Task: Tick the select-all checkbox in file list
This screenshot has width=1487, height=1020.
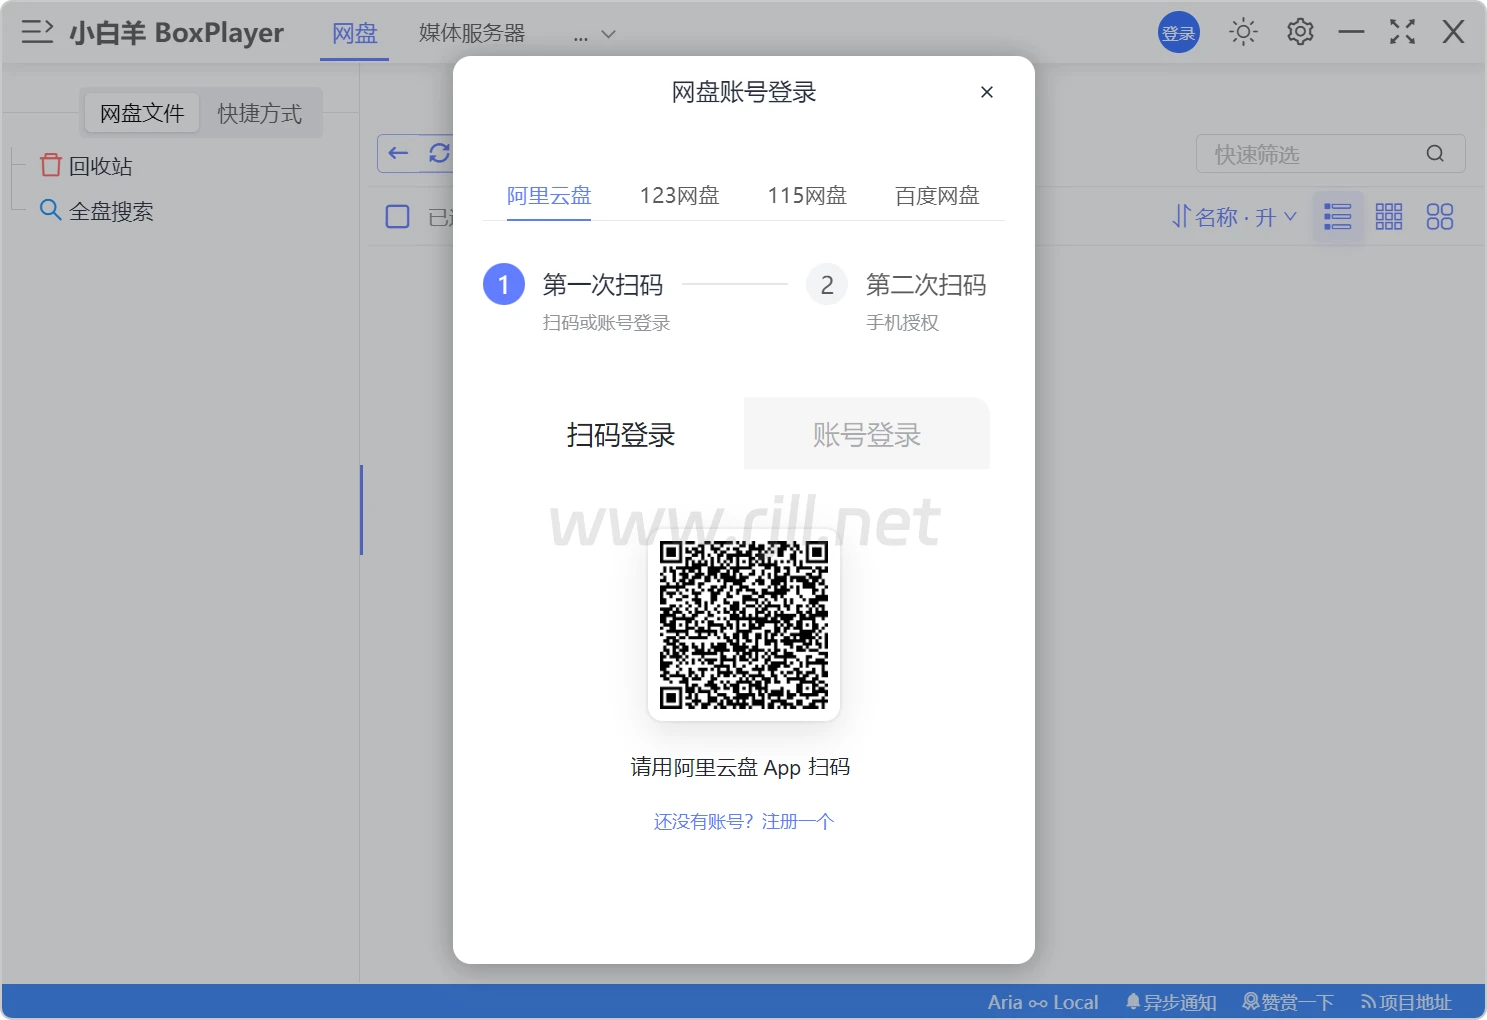Action: tap(398, 217)
